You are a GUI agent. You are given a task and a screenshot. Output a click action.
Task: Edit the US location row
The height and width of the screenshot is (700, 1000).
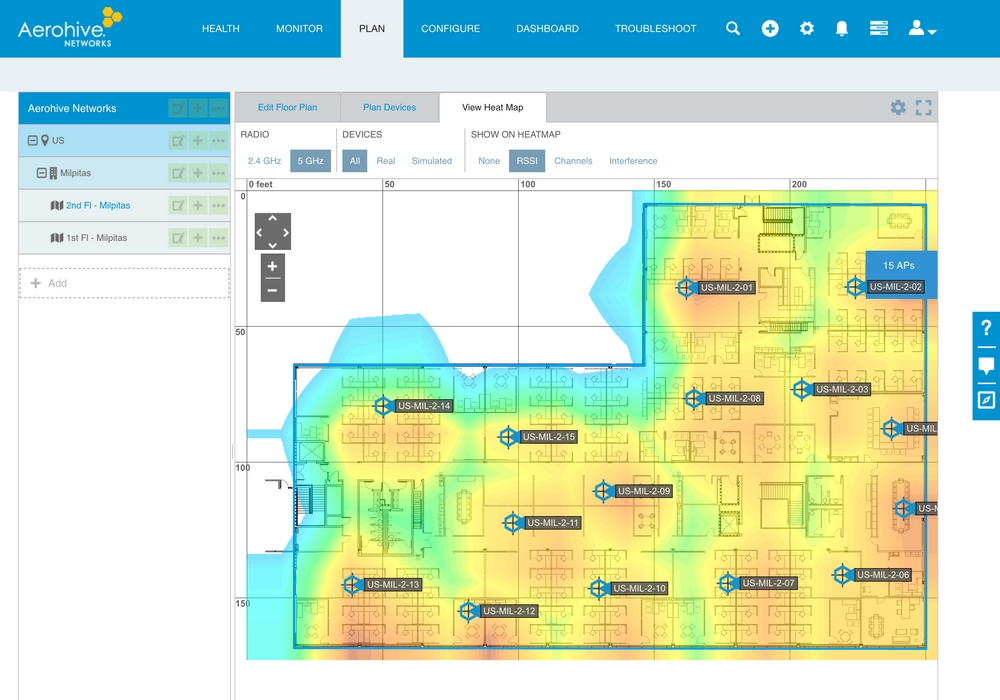coord(178,140)
